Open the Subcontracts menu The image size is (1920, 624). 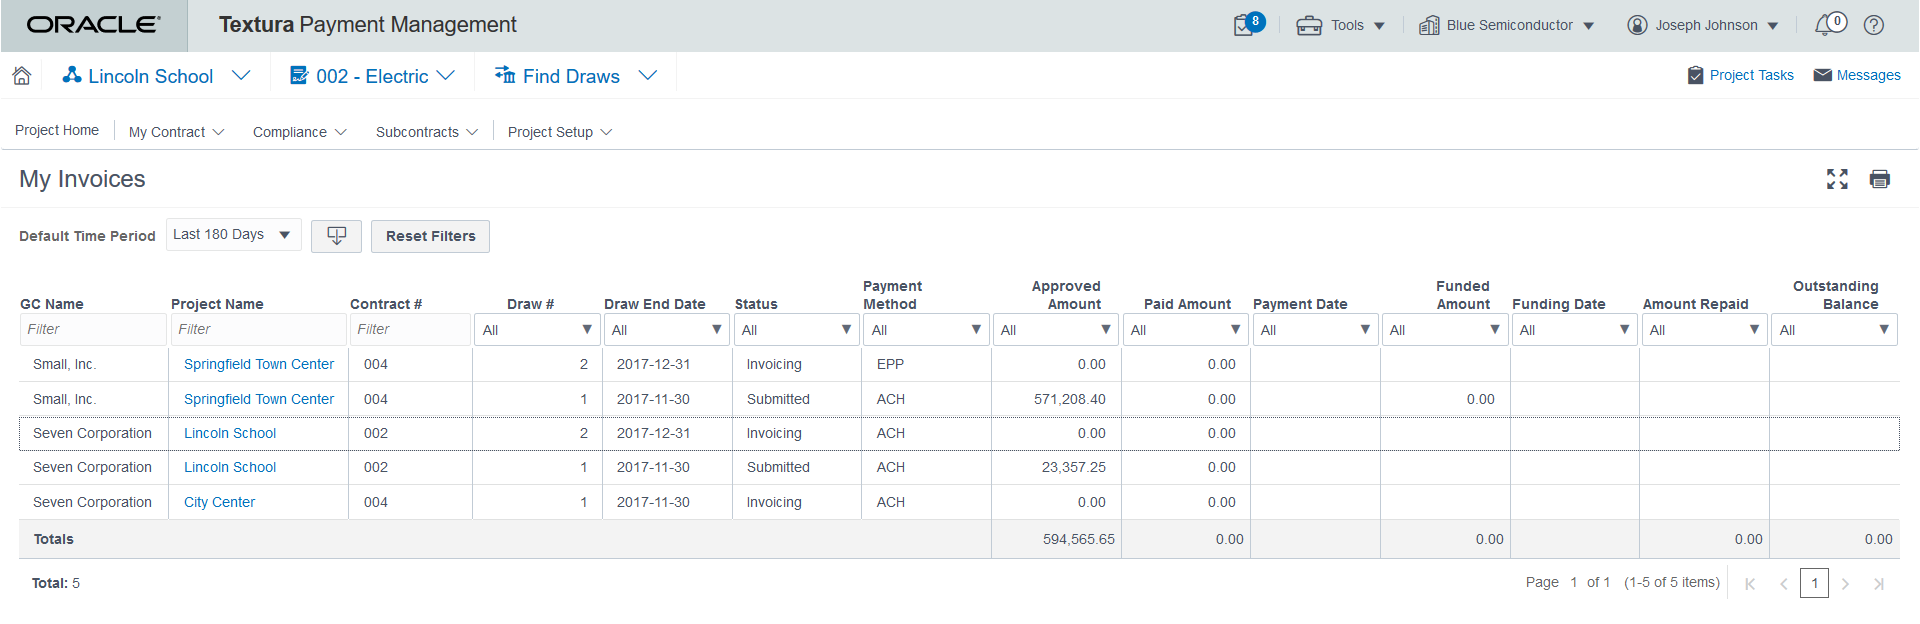427,132
